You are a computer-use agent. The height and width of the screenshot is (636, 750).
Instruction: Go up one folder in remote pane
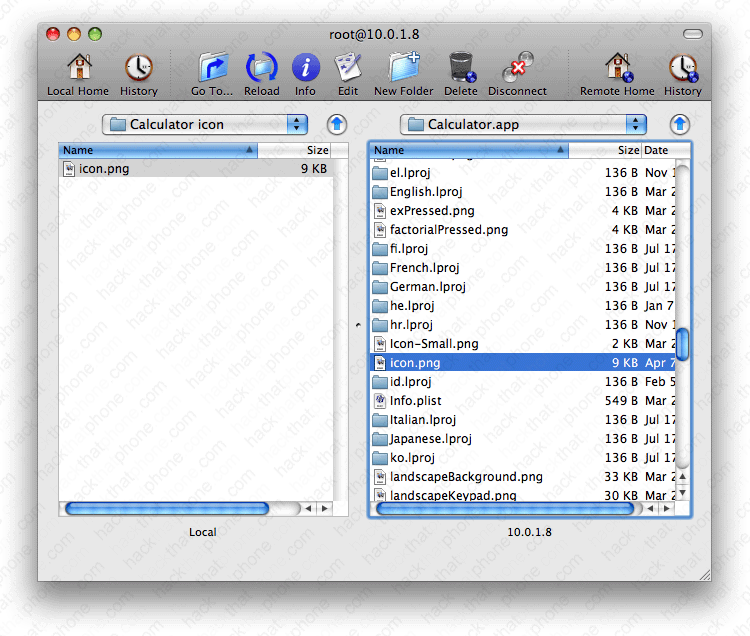pos(680,124)
